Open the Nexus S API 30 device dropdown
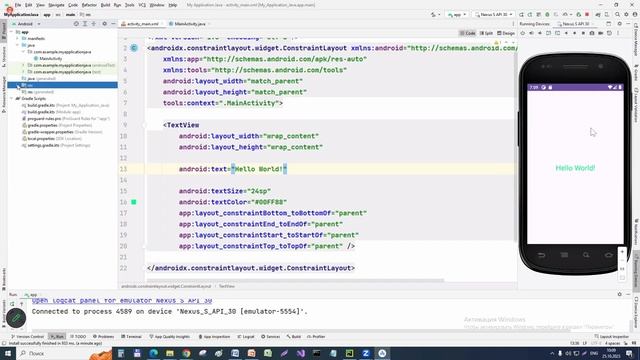The width and height of the screenshot is (640, 360). pos(493,15)
